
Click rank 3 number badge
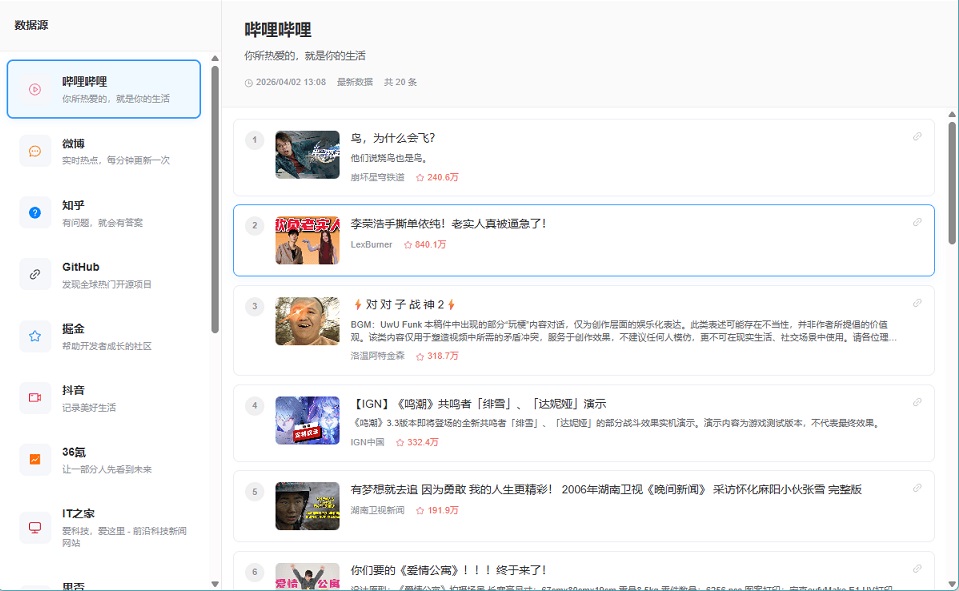[255, 306]
